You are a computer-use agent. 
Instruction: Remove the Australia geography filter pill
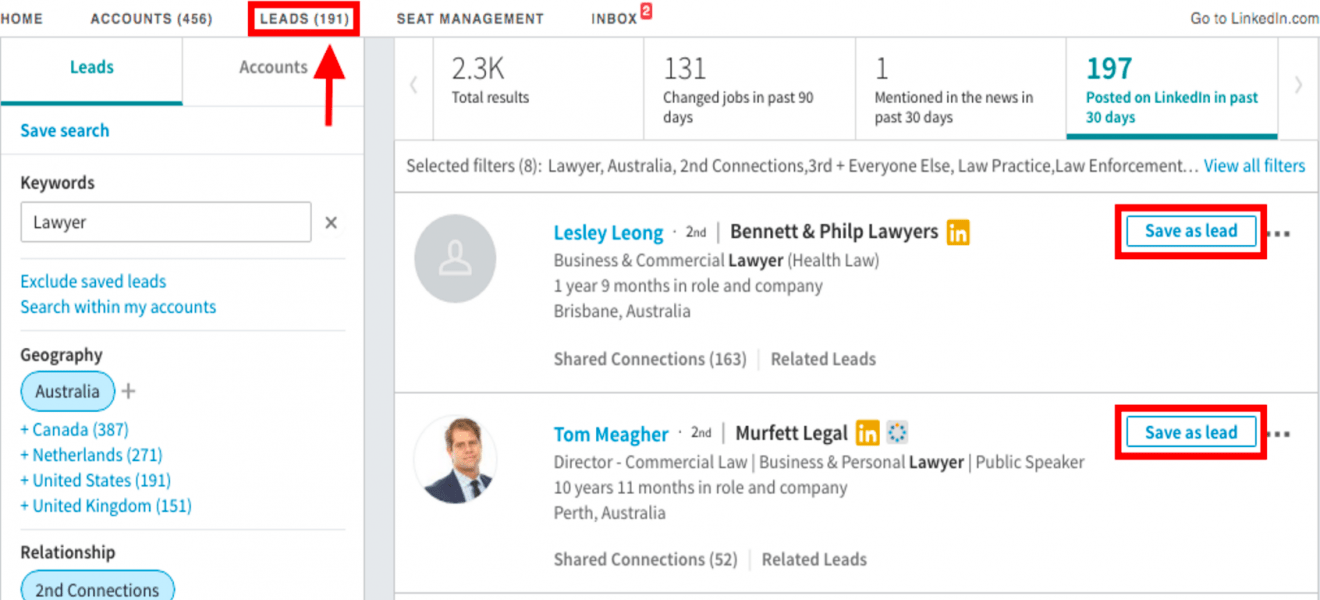coord(67,392)
